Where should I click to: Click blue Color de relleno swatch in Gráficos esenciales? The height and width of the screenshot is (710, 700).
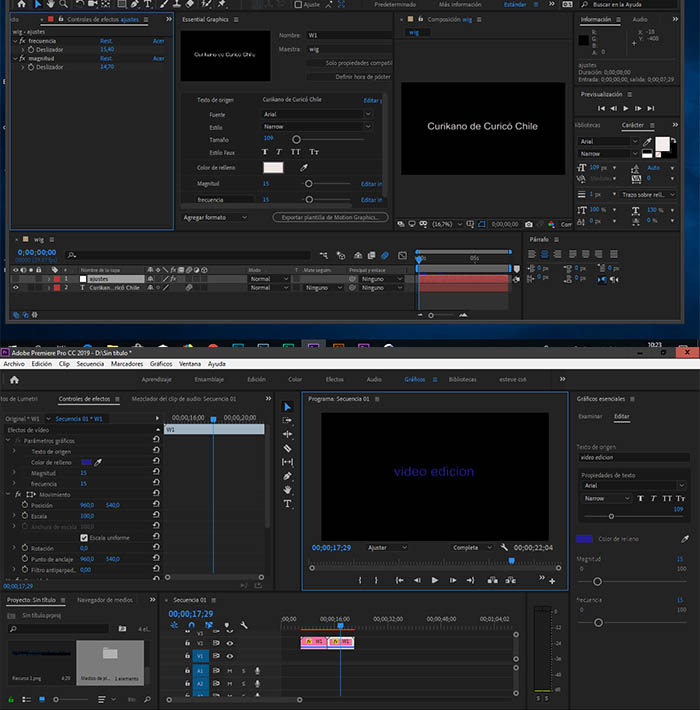(x=584, y=539)
